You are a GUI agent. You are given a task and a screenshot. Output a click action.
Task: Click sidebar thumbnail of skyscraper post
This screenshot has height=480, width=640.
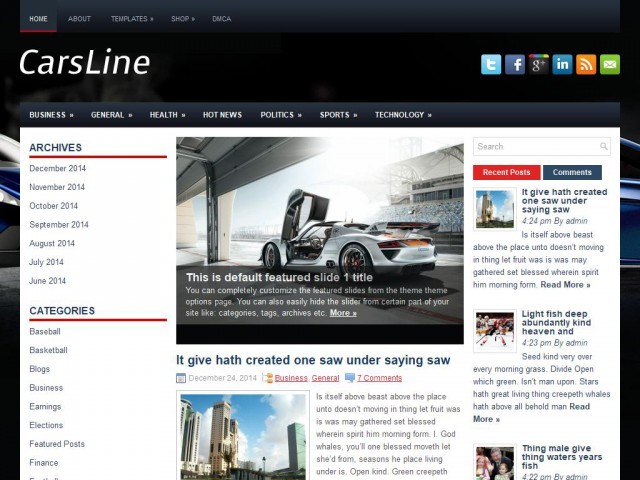(495, 209)
